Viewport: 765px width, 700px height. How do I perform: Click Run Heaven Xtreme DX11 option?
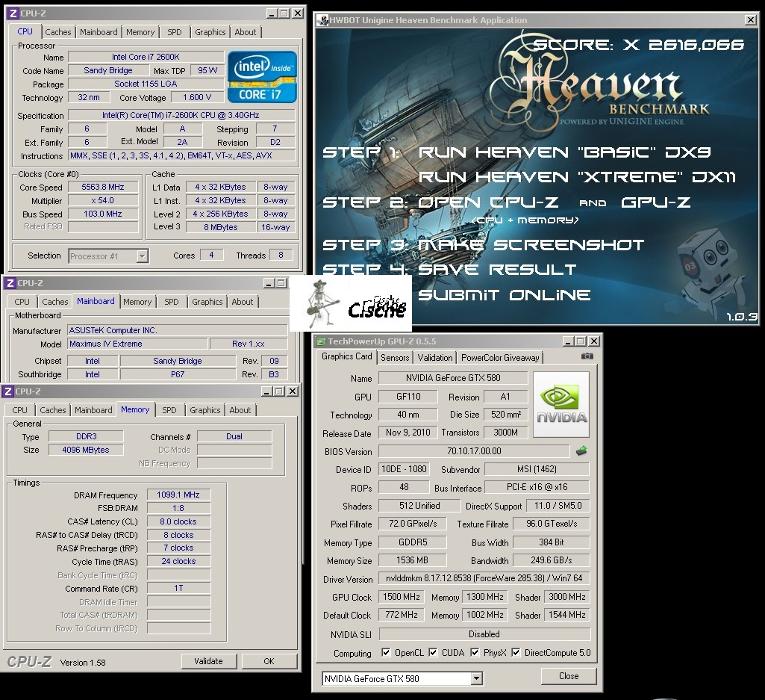(x=577, y=177)
